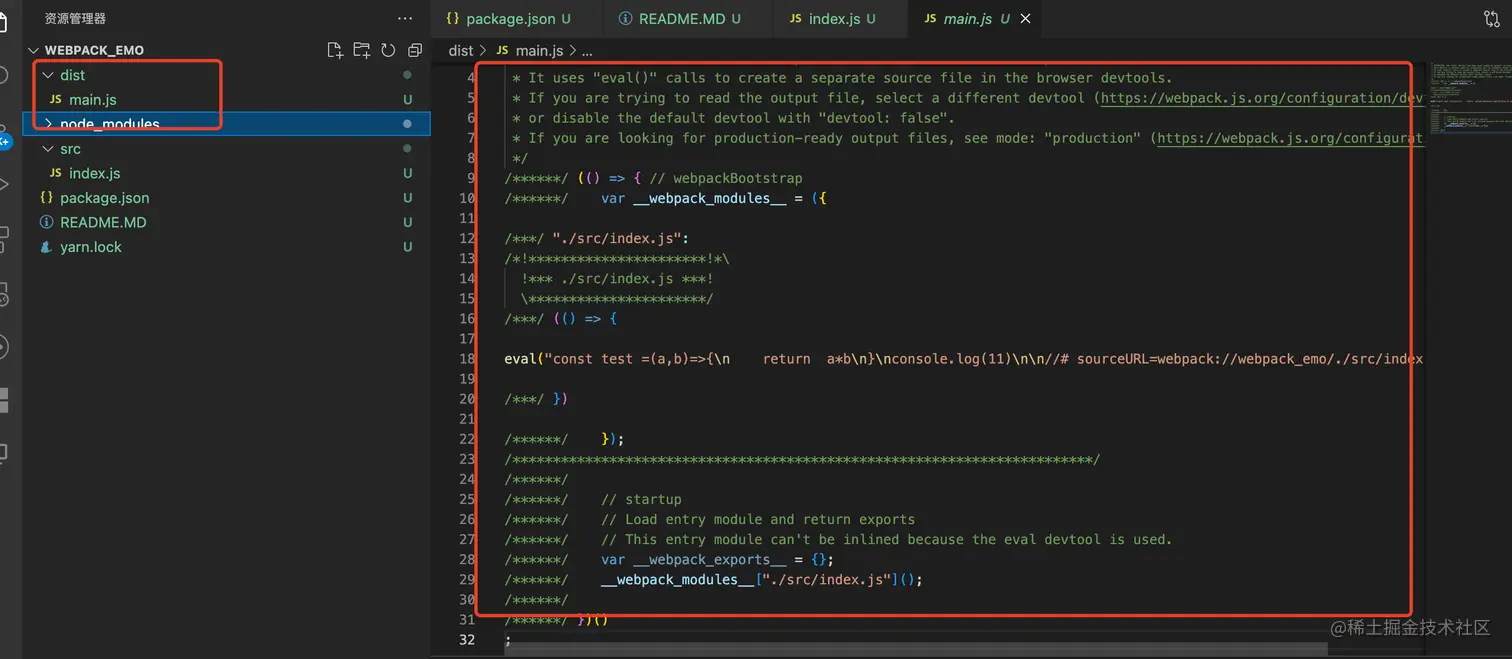The height and width of the screenshot is (659, 1512).
Task: Click the Load entry module comment line
Action: (x=758, y=519)
